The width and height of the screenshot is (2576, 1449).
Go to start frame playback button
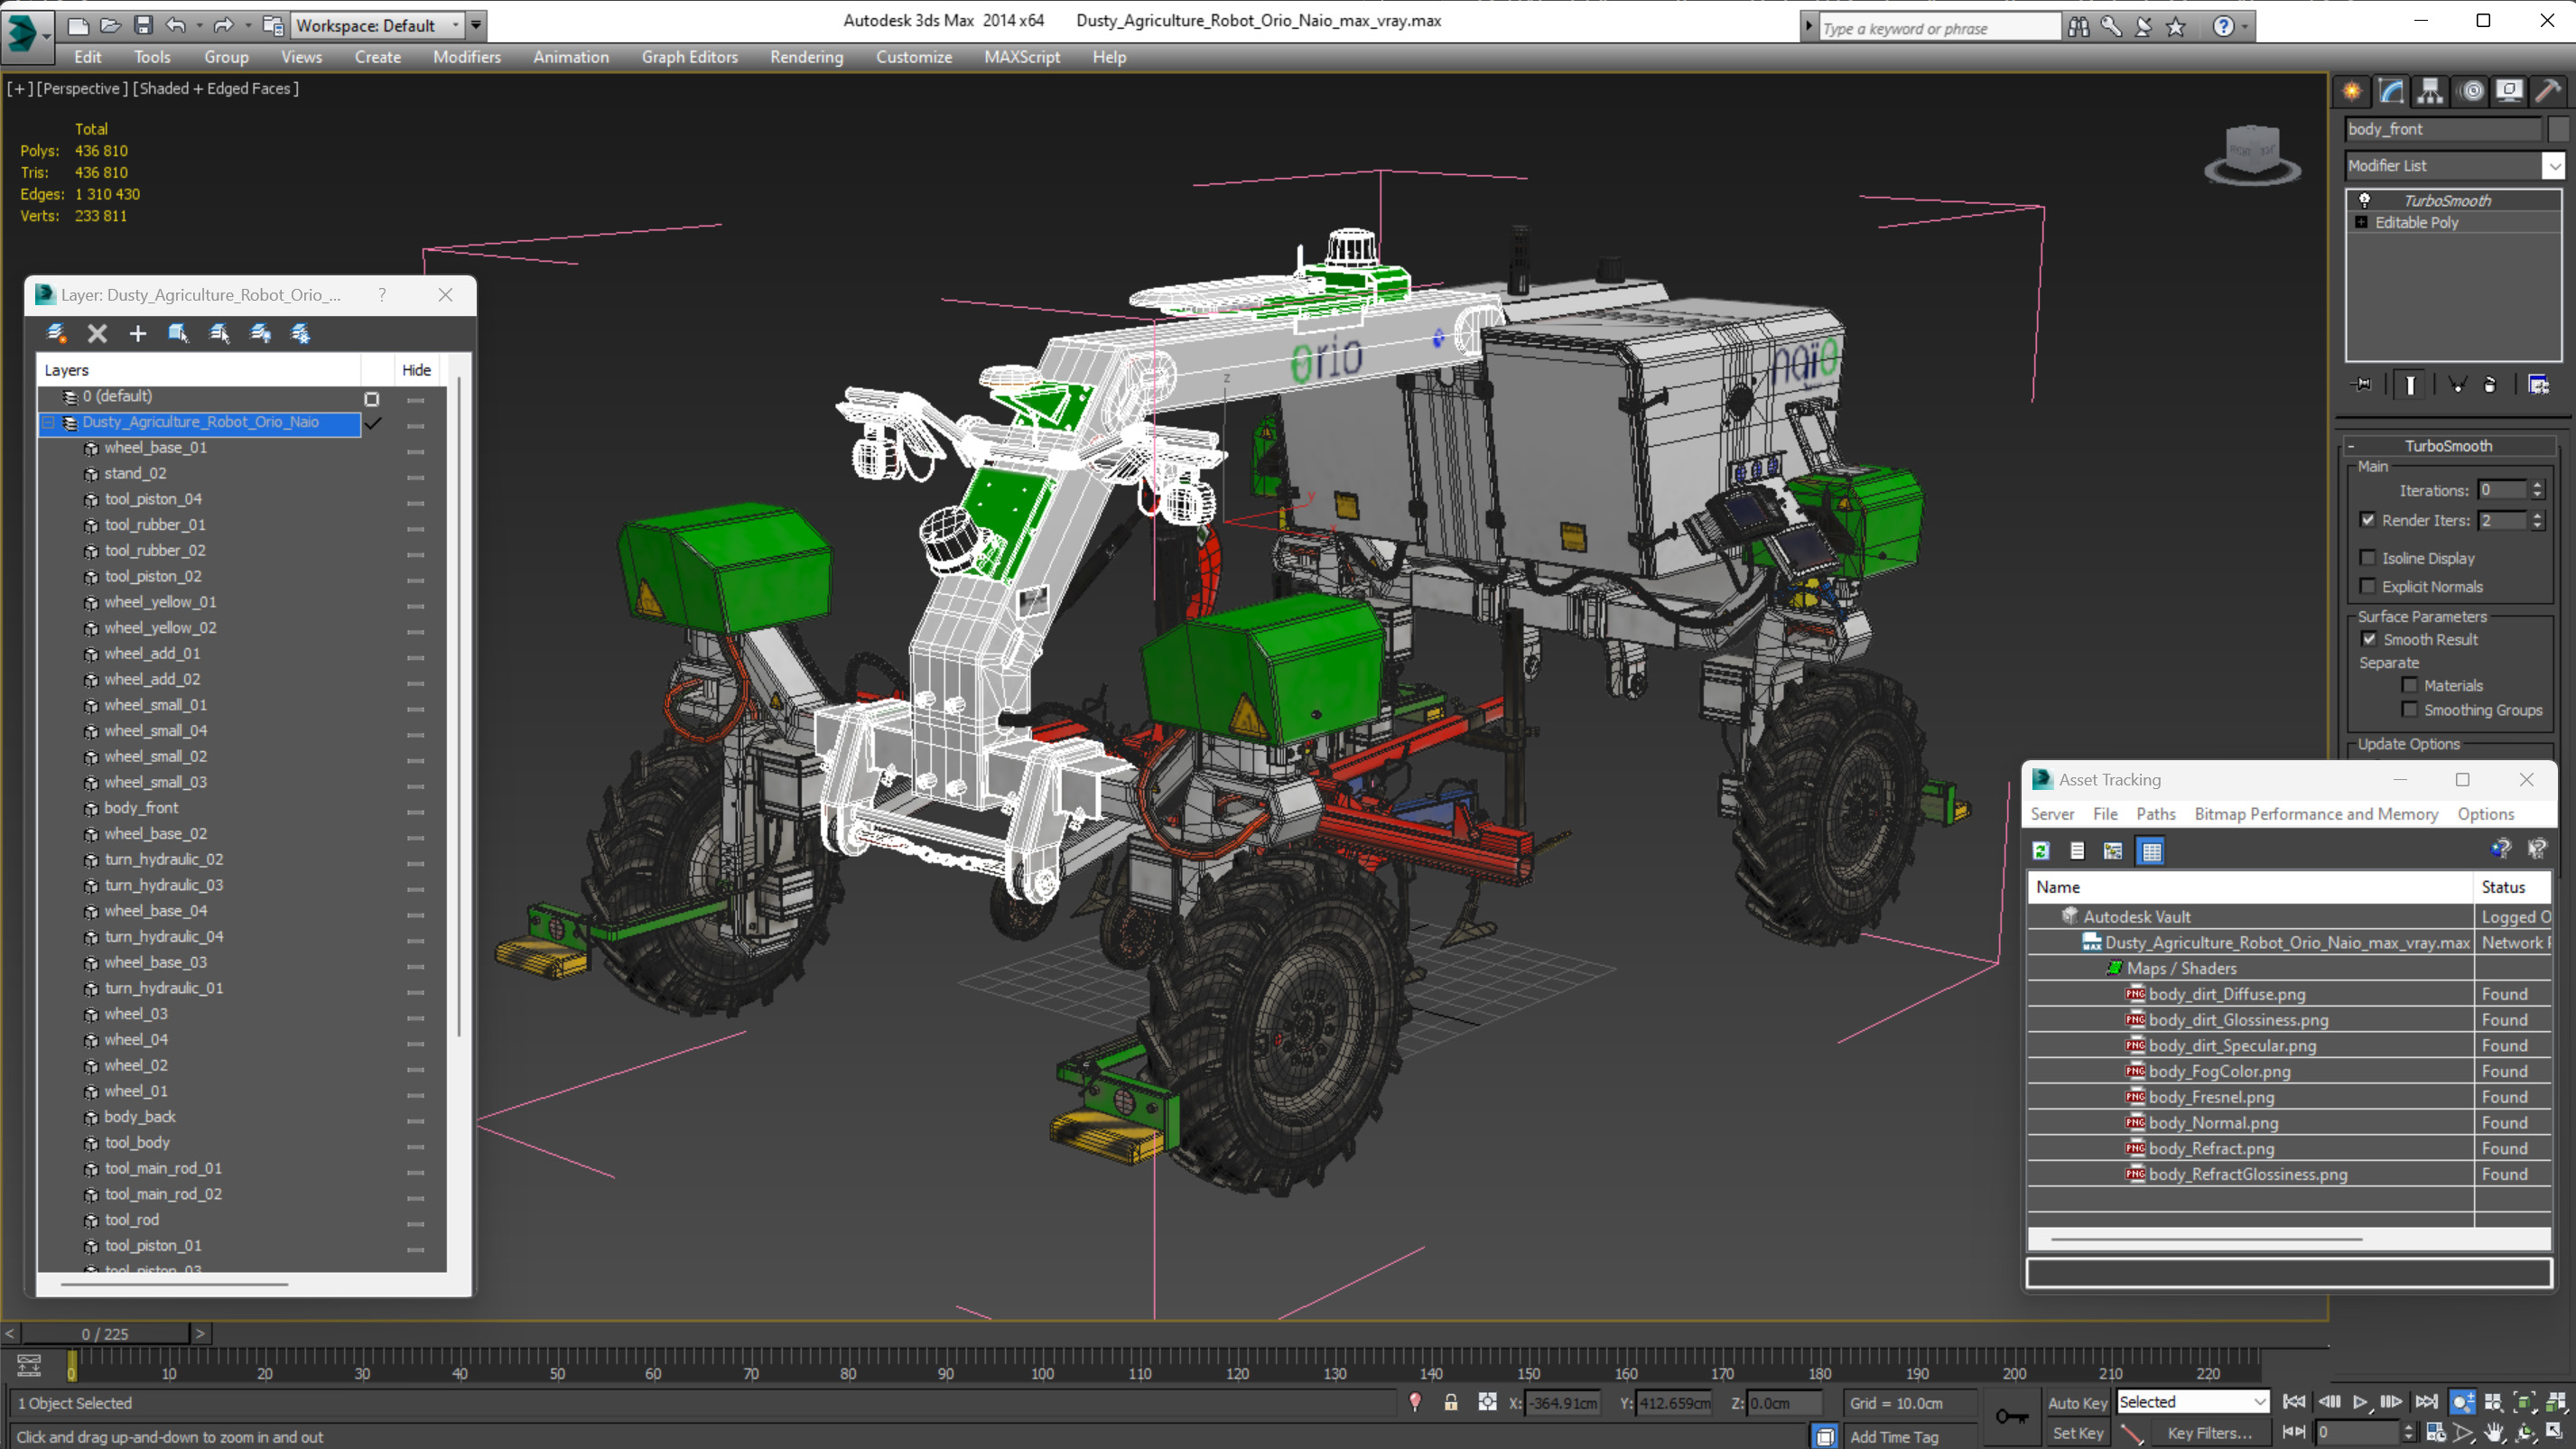[2294, 1402]
